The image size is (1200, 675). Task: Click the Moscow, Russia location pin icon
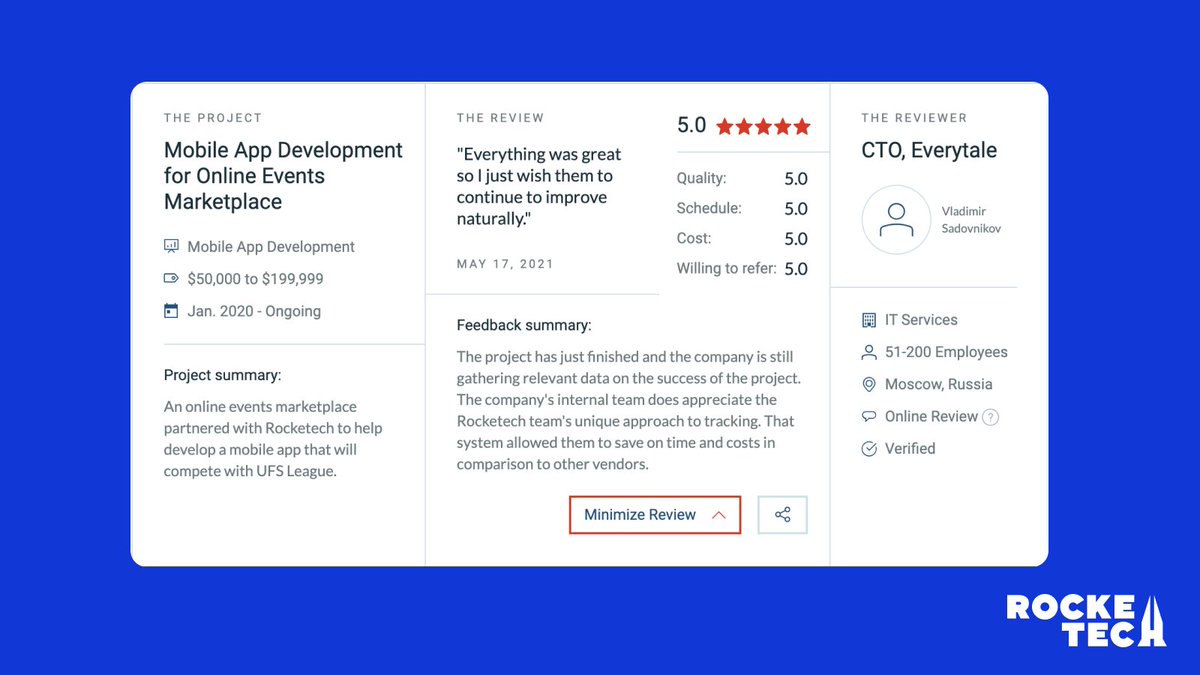(x=869, y=384)
